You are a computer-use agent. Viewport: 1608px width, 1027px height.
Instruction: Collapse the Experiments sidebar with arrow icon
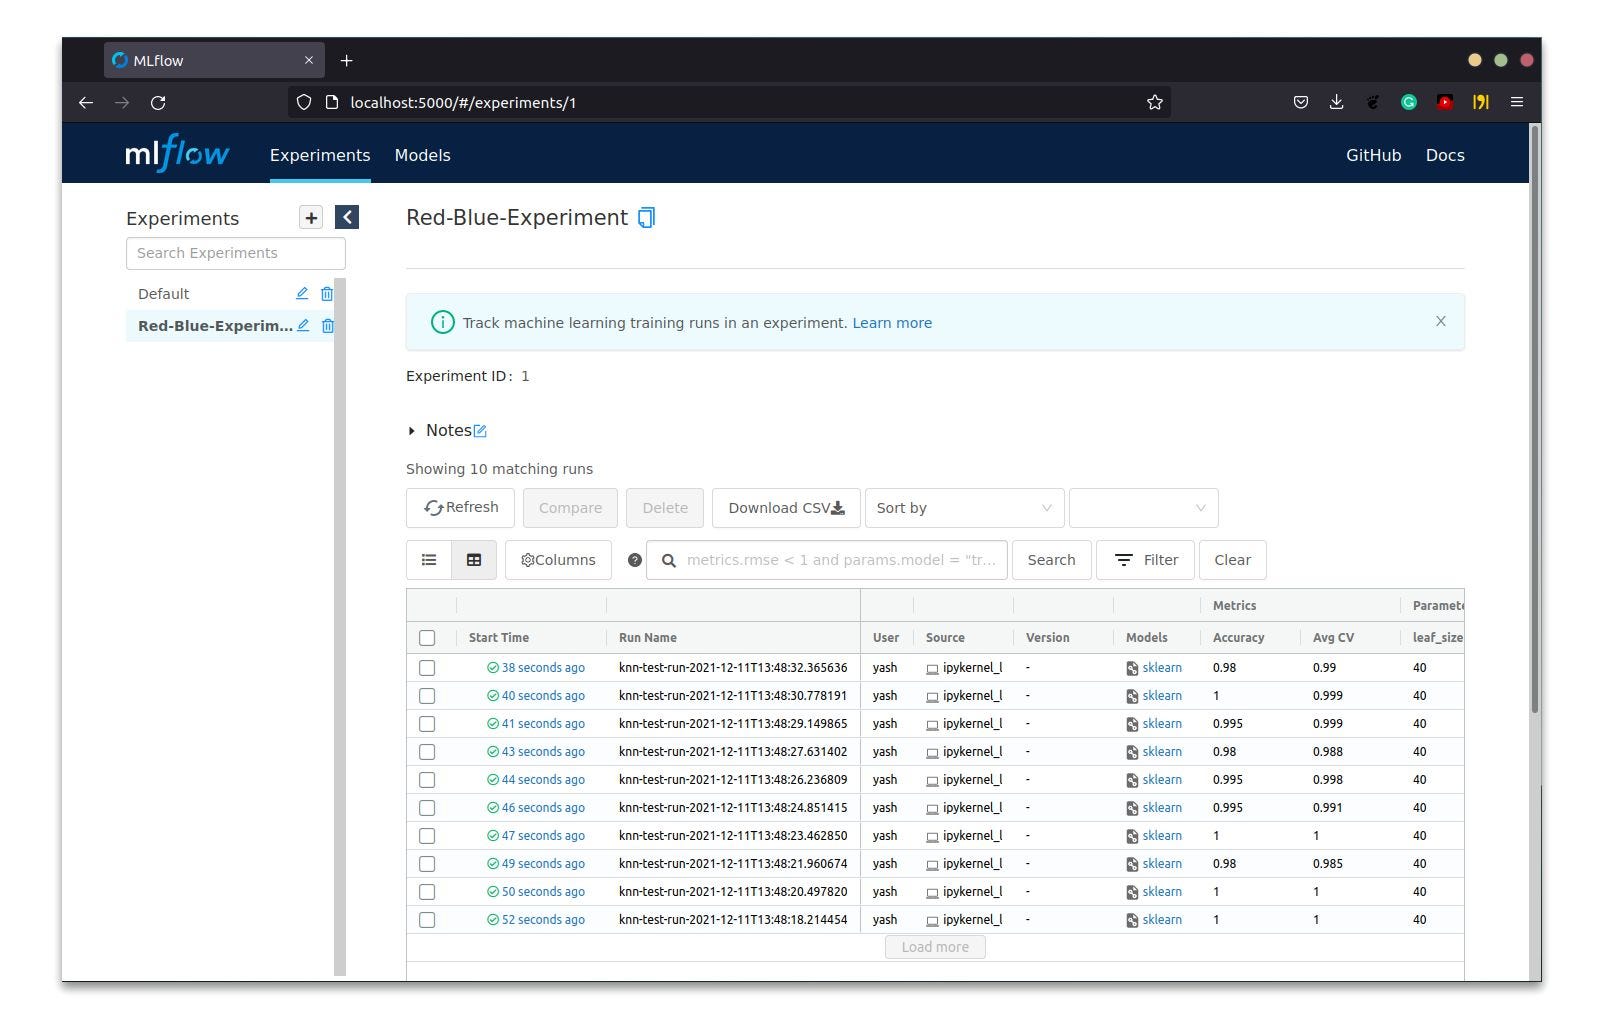(x=347, y=218)
